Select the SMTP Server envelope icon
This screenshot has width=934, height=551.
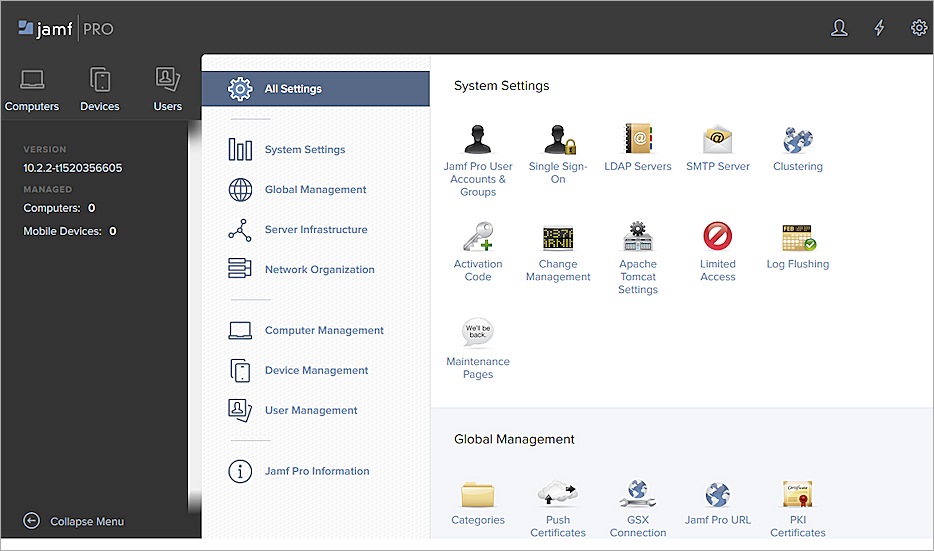(718, 140)
